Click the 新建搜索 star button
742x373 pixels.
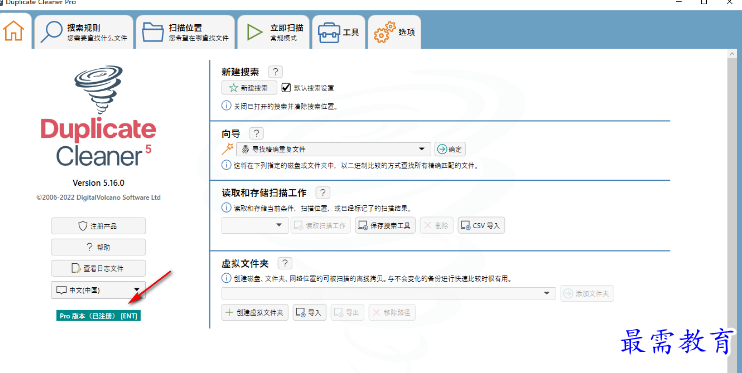(x=249, y=88)
